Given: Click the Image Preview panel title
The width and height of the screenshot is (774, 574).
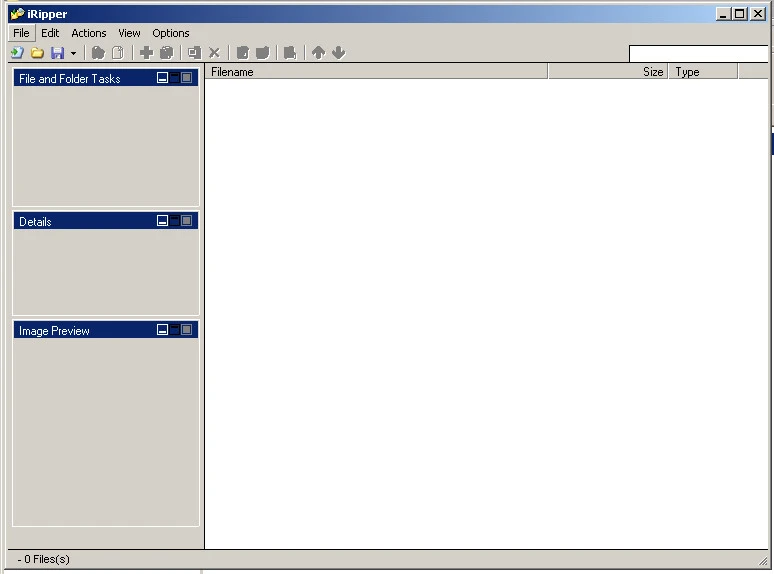Looking at the screenshot, I should tap(54, 331).
